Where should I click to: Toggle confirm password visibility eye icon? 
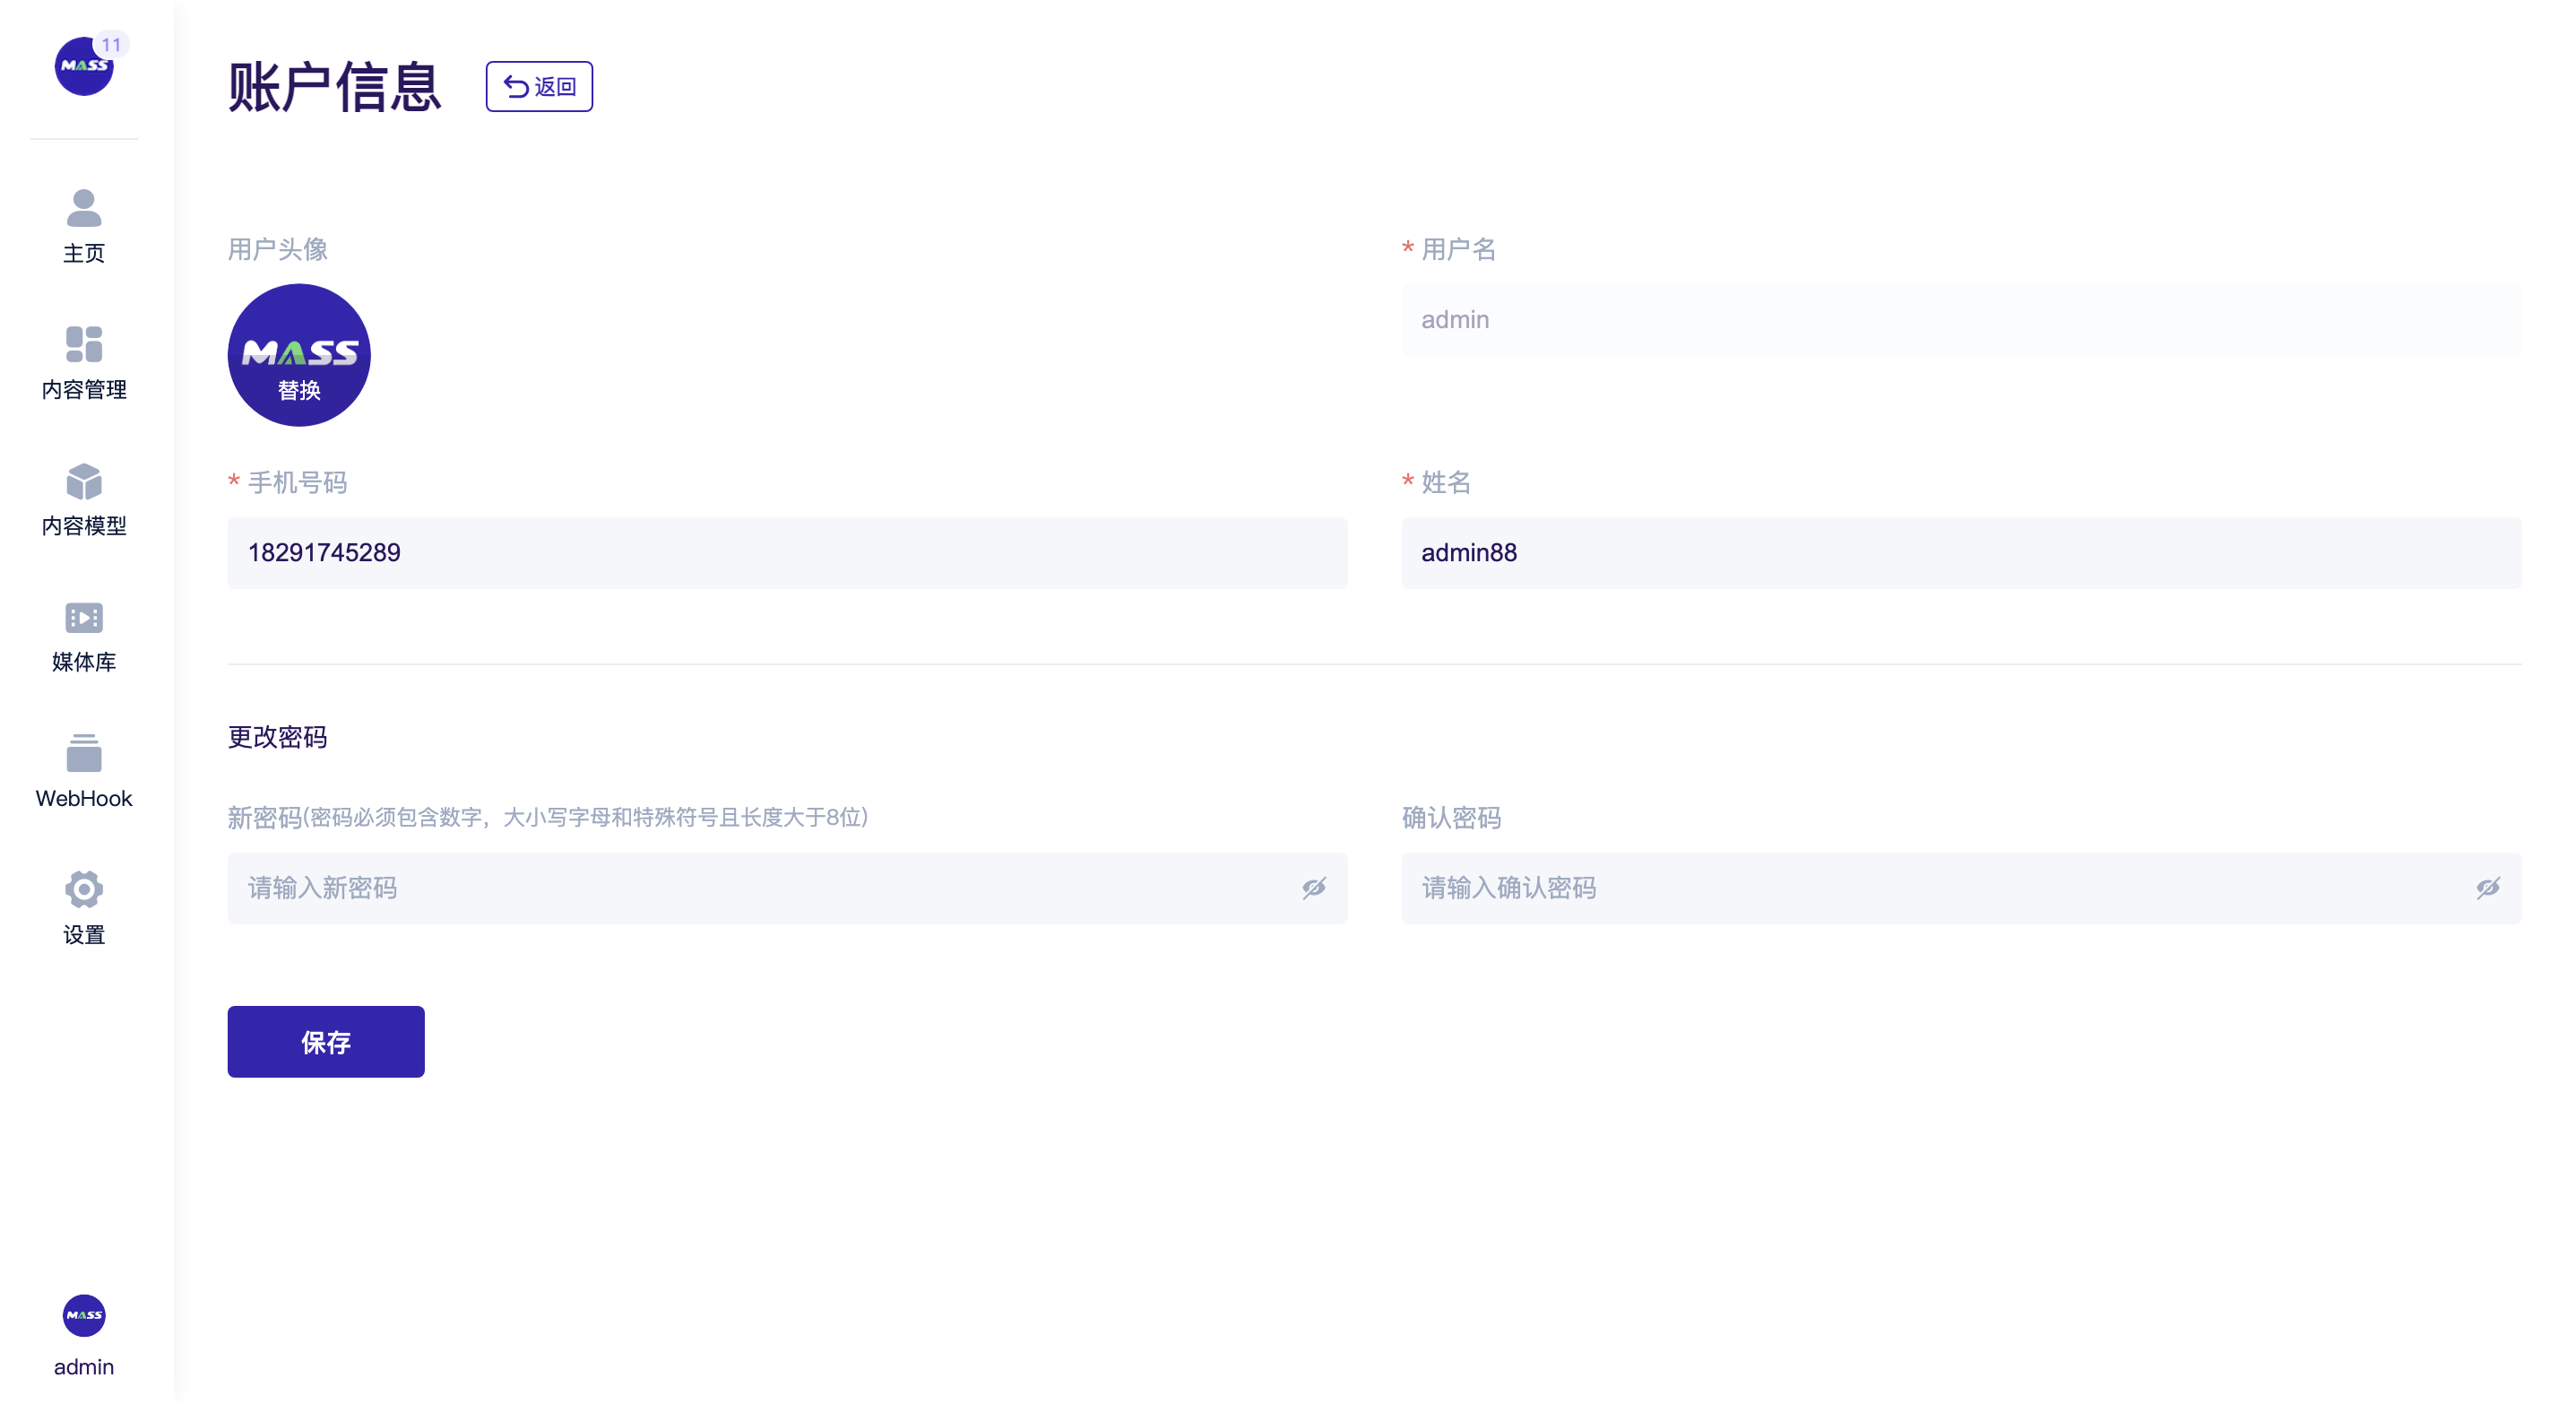pyautogui.click(x=2488, y=888)
